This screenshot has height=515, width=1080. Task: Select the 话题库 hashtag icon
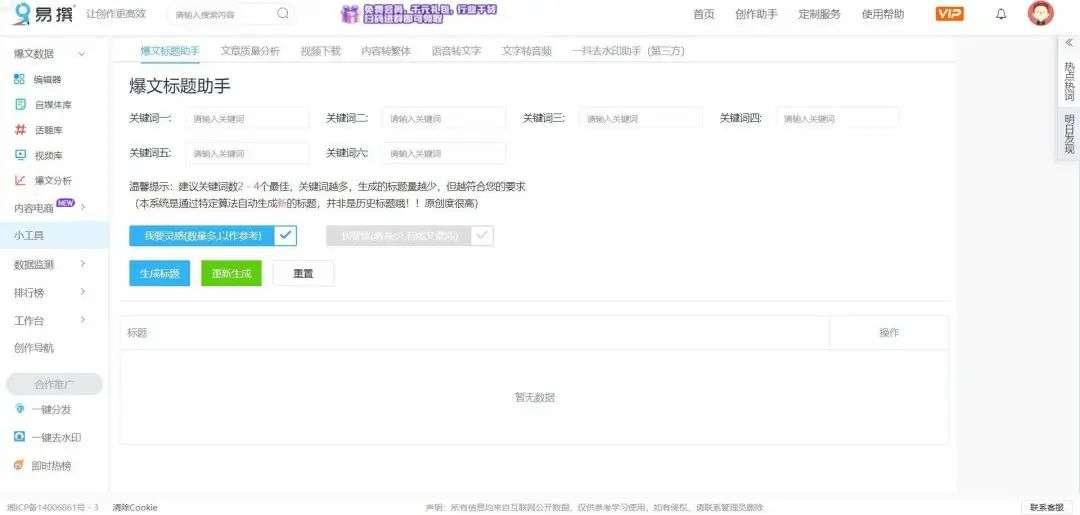20,129
